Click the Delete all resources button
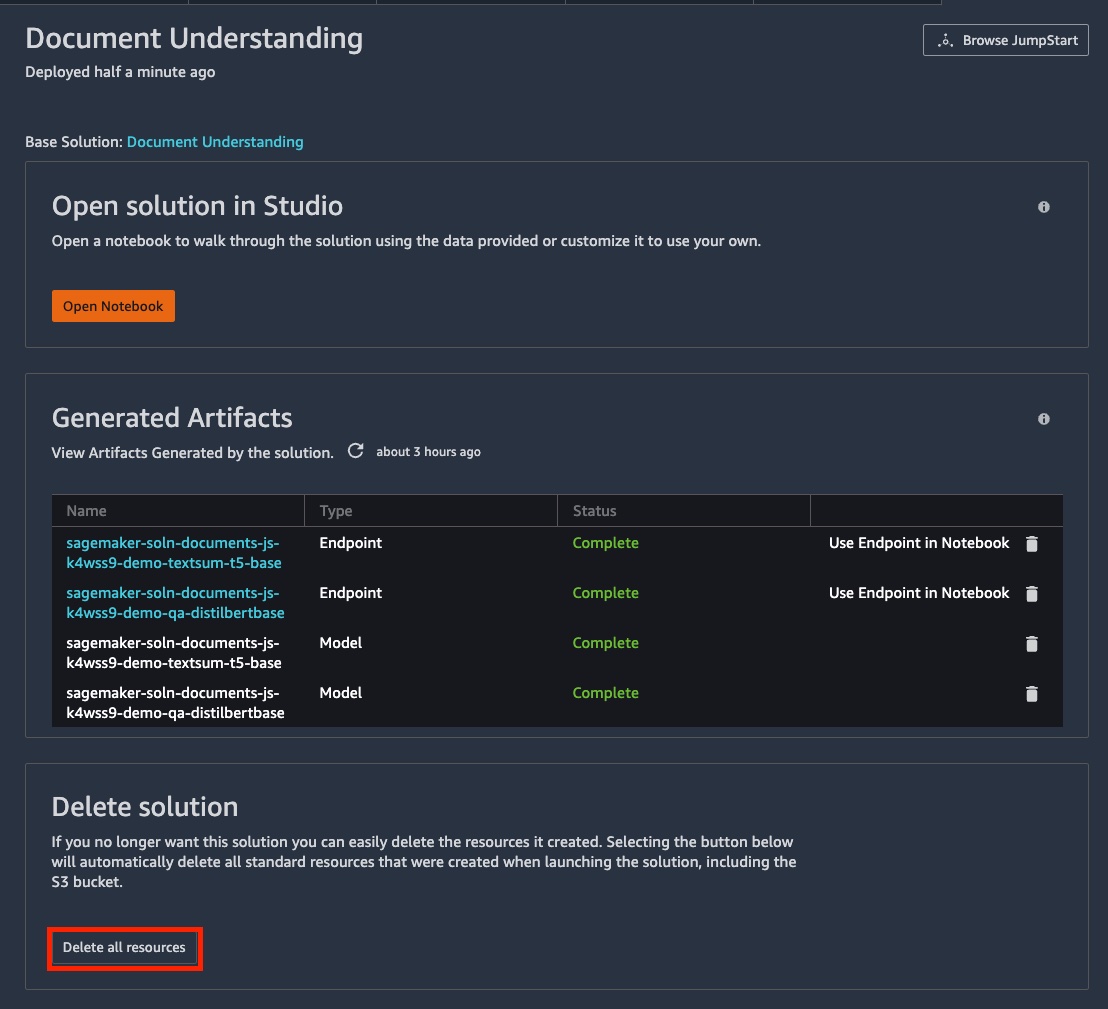This screenshot has width=1108, height=1009. pos(124,948)
